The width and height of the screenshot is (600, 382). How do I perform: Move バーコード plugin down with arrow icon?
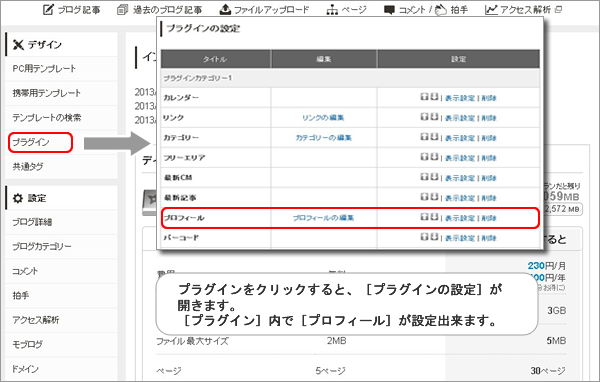click(x=434, y=237)
